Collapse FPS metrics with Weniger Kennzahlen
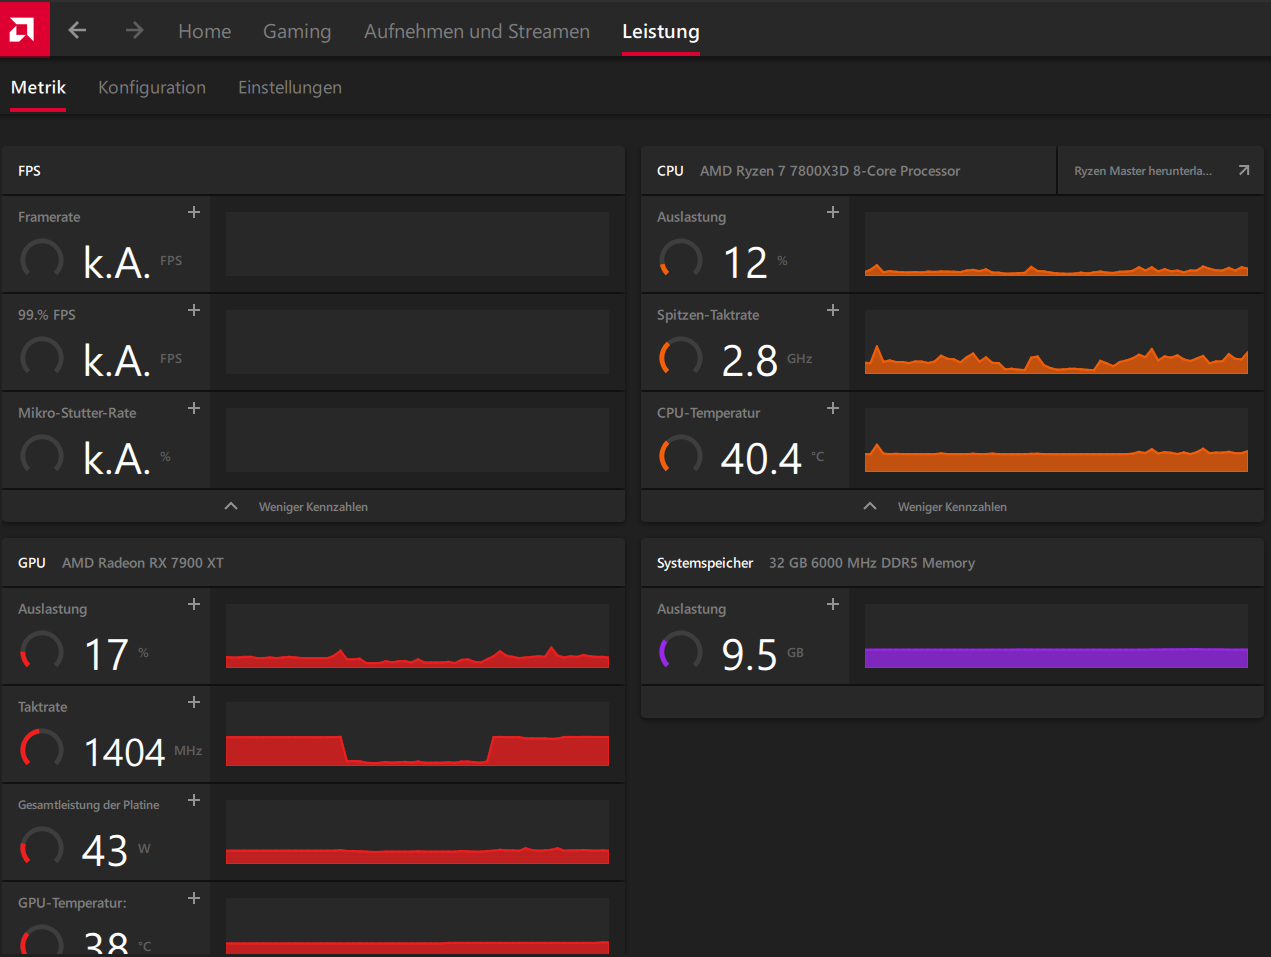The width and height of the screenshot is (1271, 957). coord(313,507)
